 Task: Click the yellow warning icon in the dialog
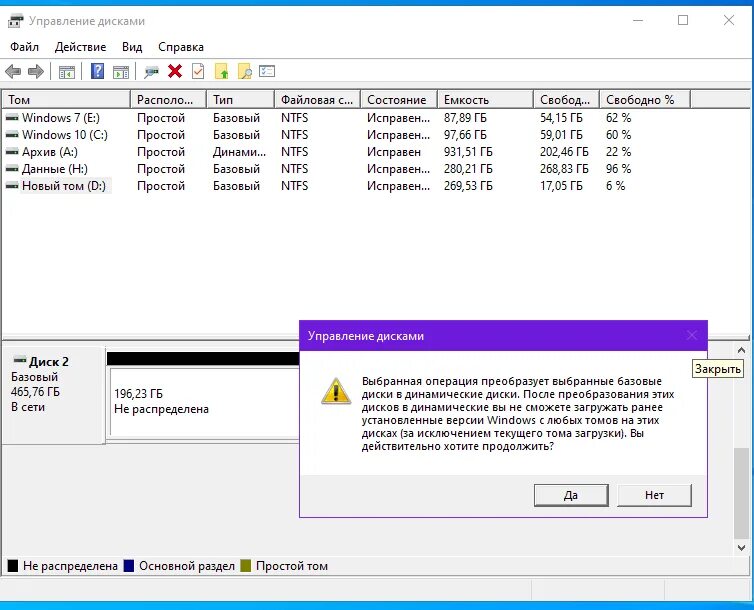pyautogui.click(x=336, y=391)
